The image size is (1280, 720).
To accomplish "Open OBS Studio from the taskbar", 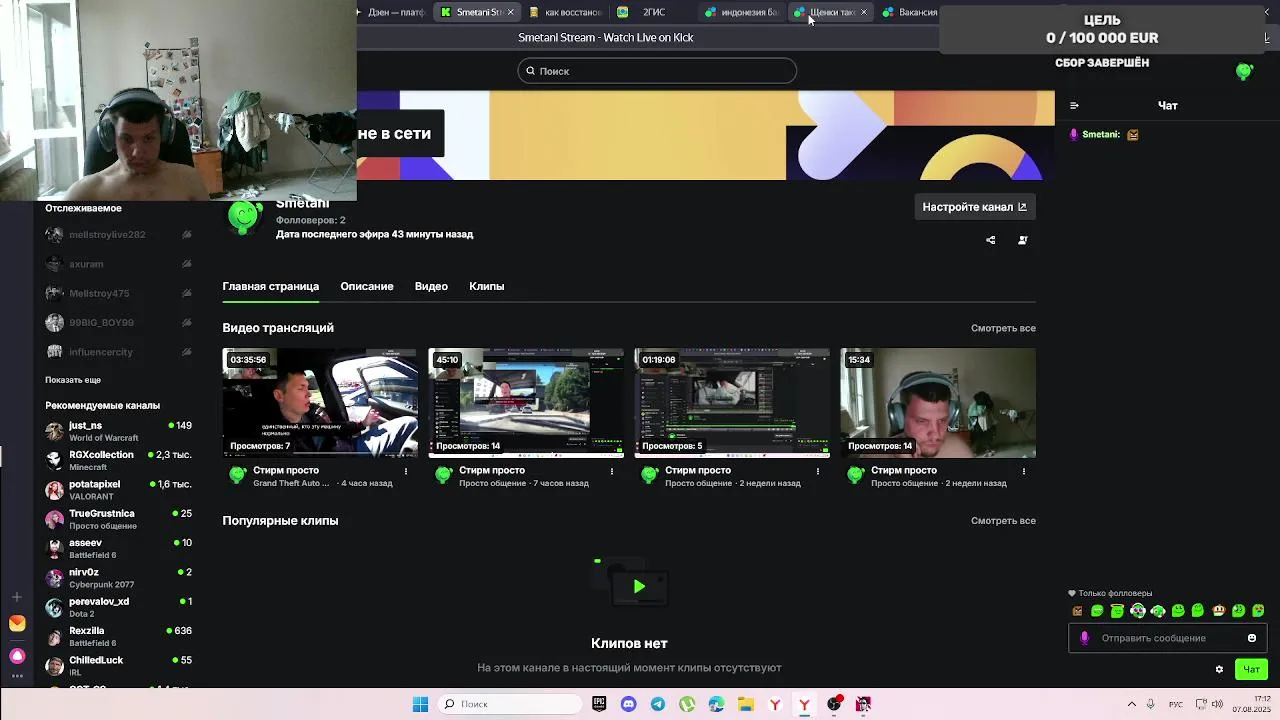I will pos(834,704).
